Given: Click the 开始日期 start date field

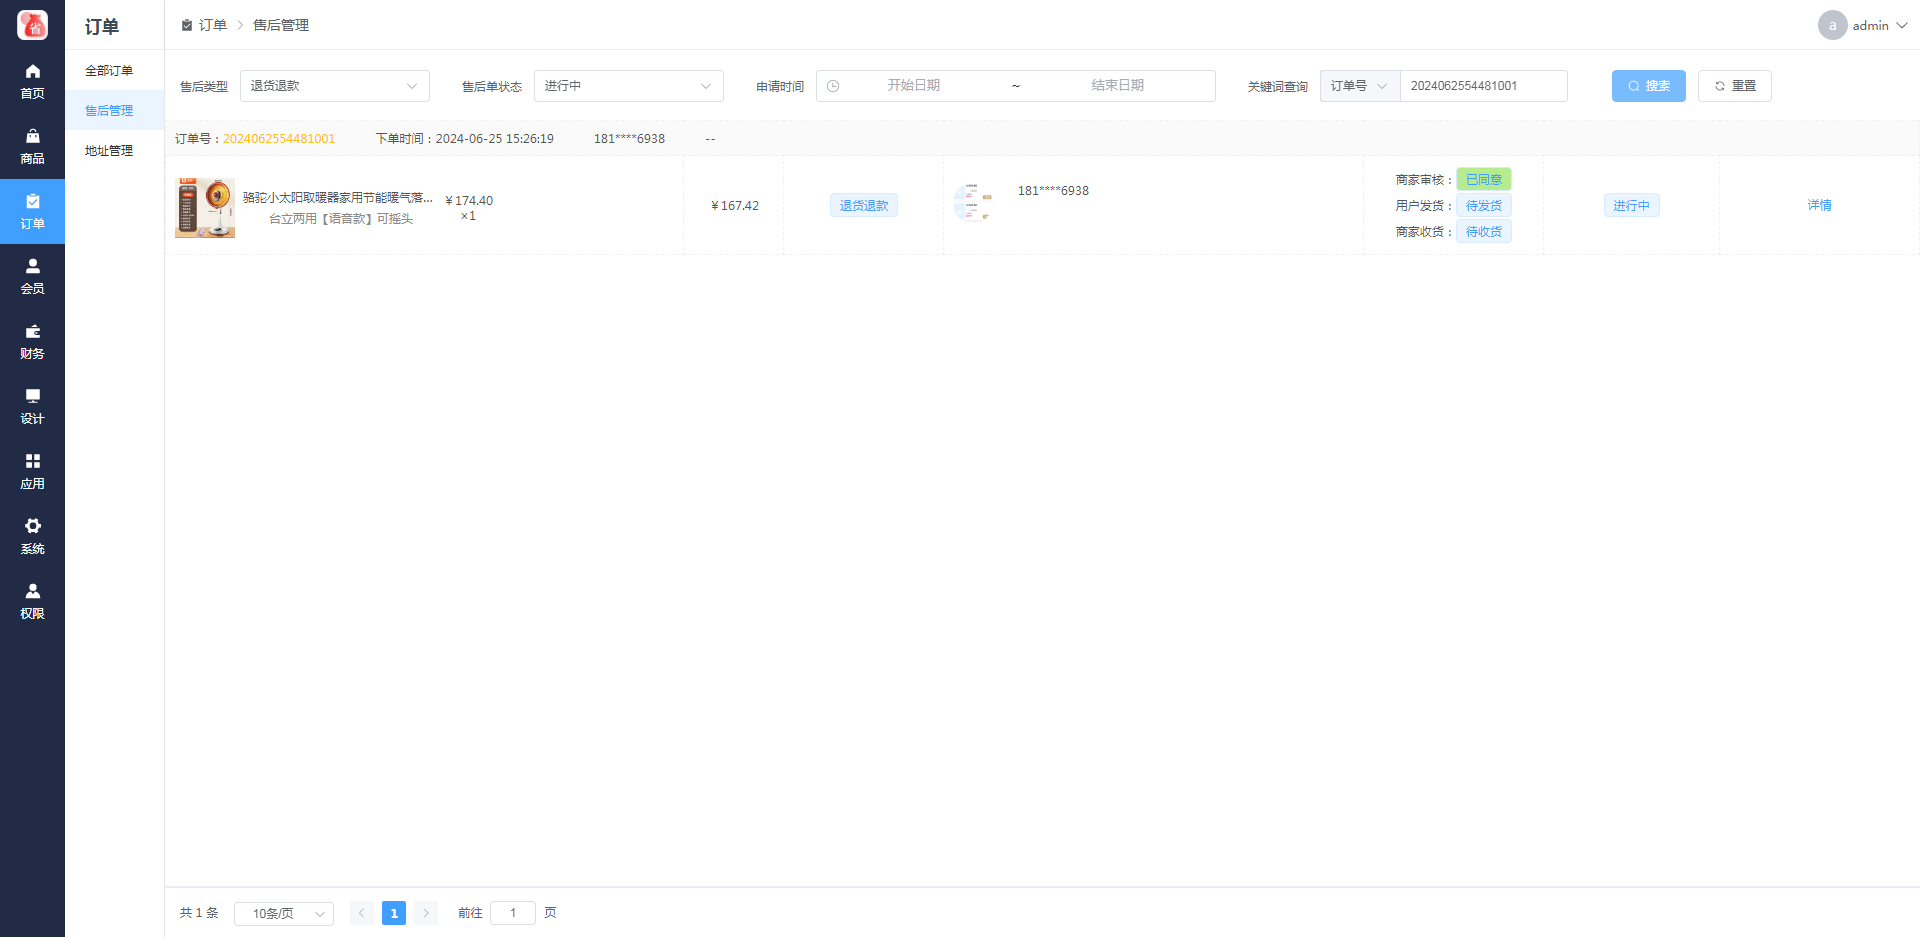Looking at the screenshot, I should coord(913,86).
